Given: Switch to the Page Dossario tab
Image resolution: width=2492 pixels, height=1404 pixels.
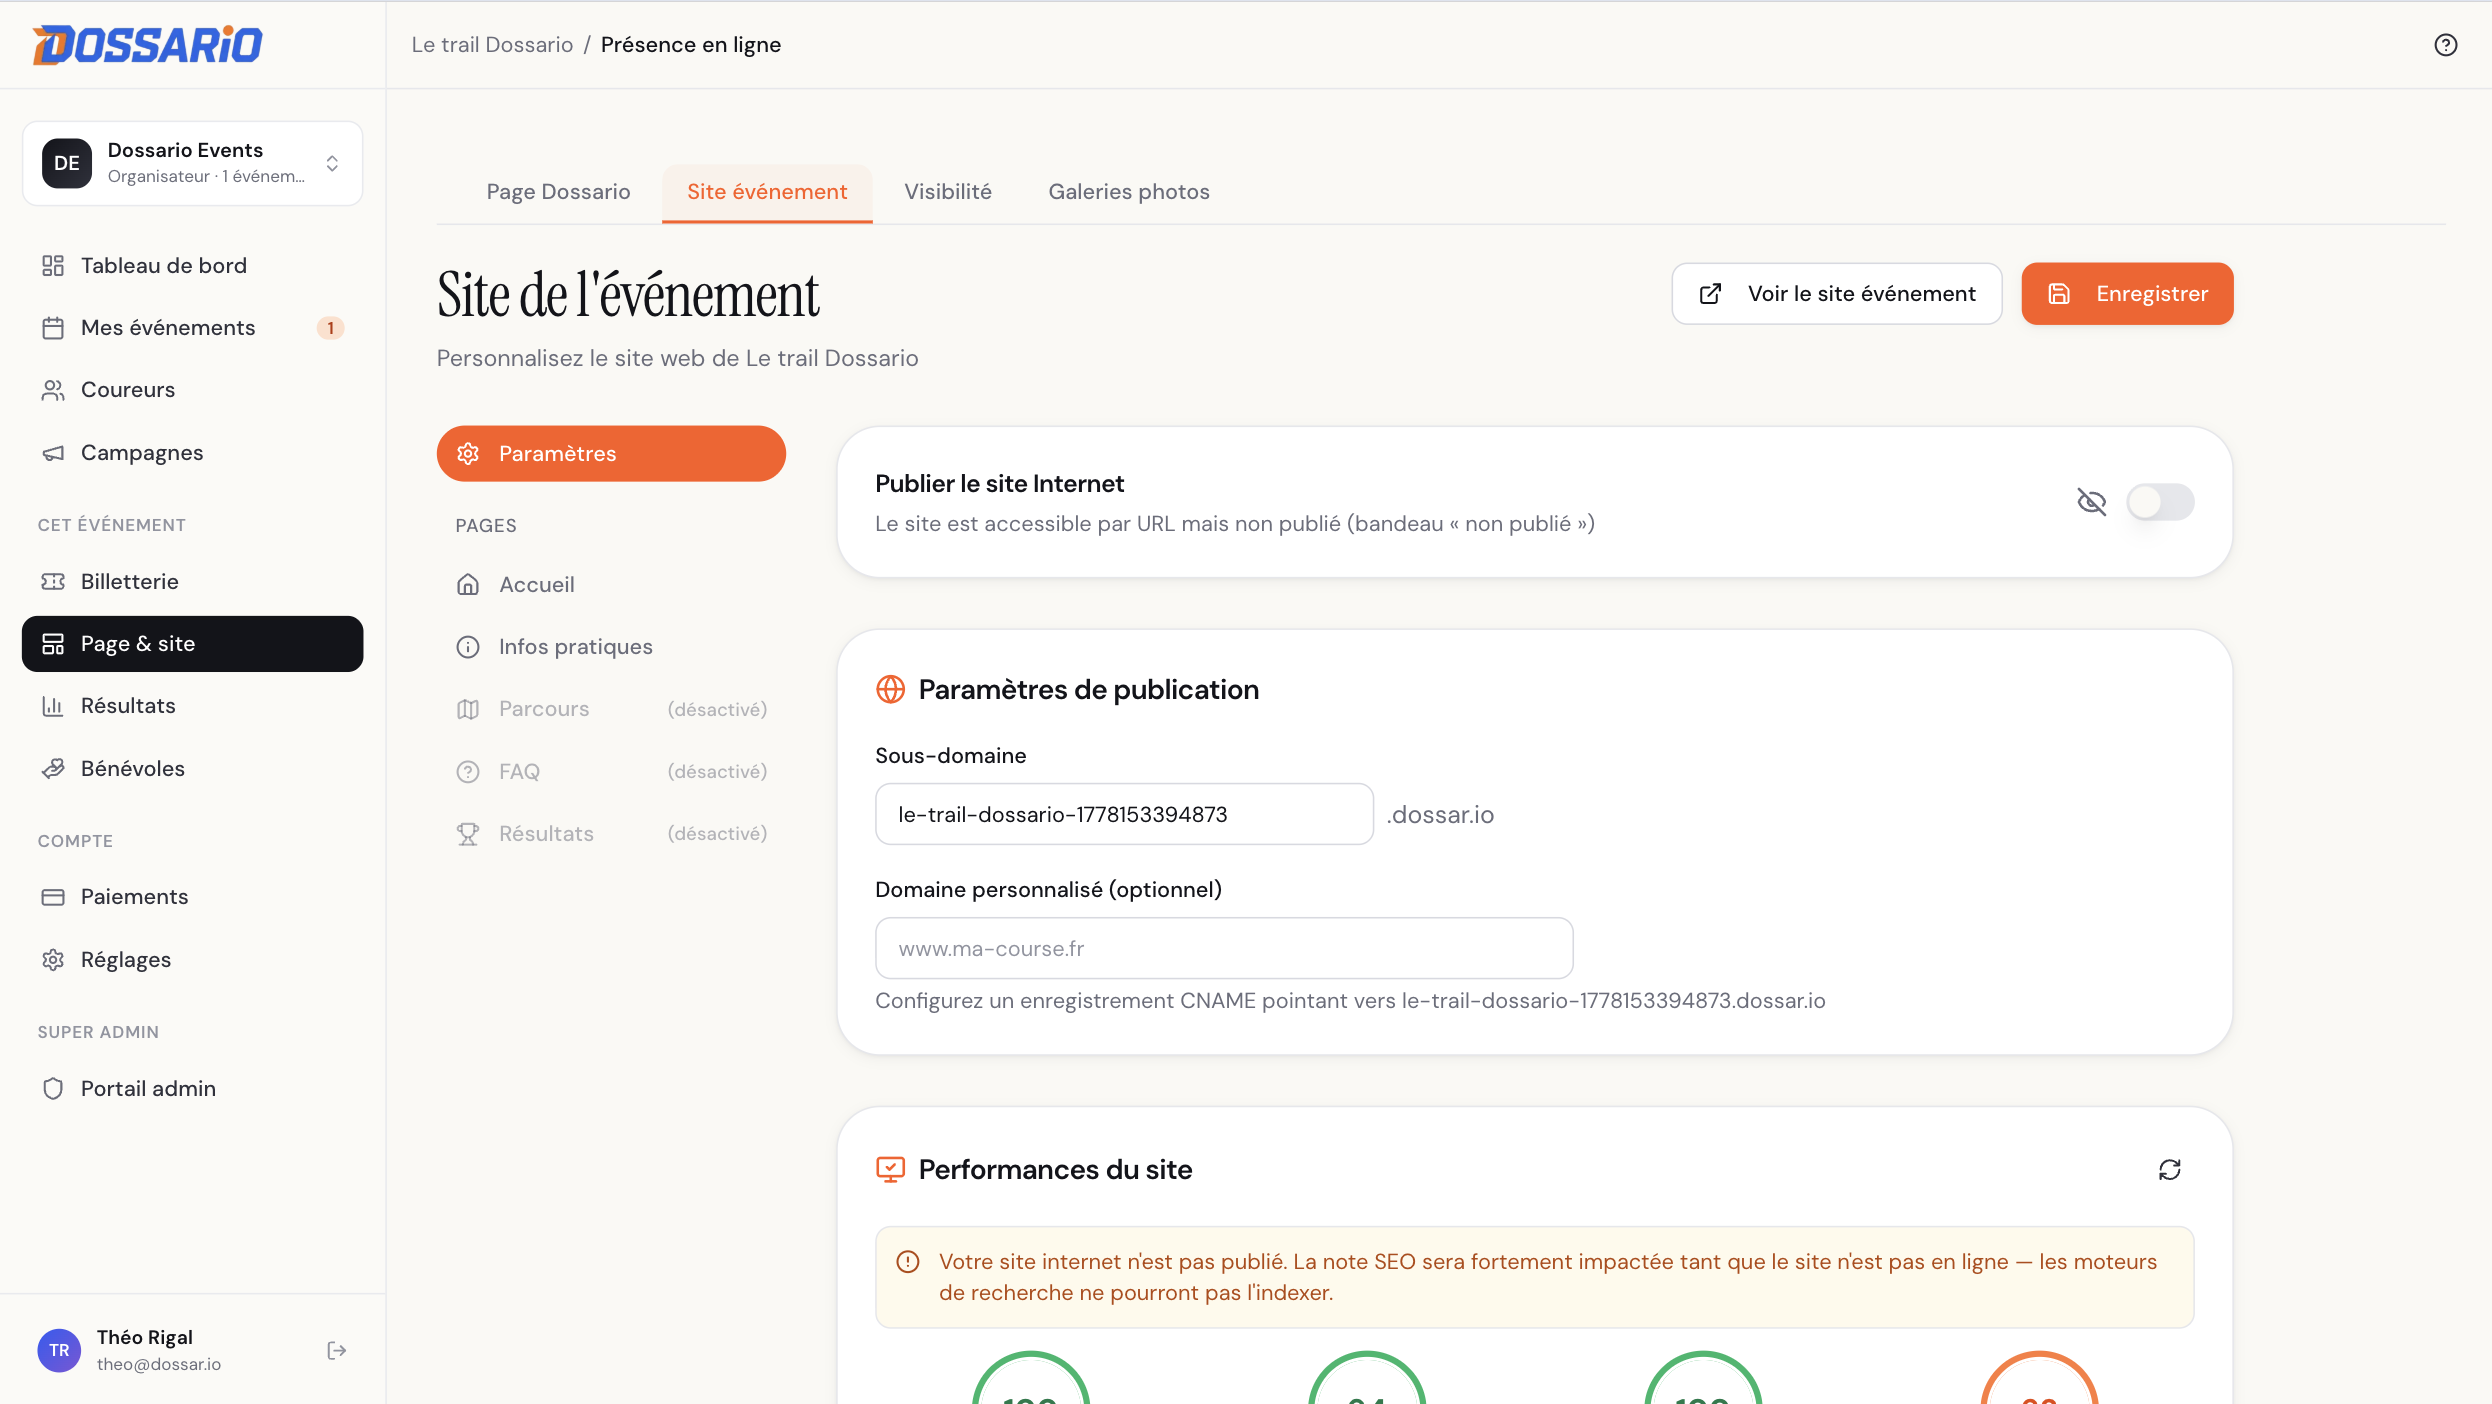Looking at the screenshot, I should (558, 192).
